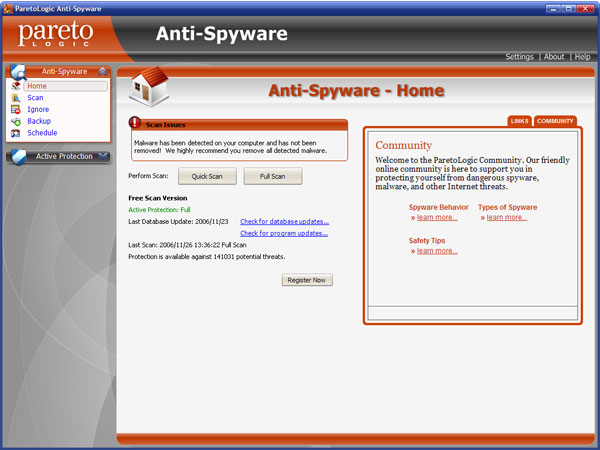Click 'Active Protection: Full' status text
The width and height of the screenshot is (600, 450).
[159, 210]
